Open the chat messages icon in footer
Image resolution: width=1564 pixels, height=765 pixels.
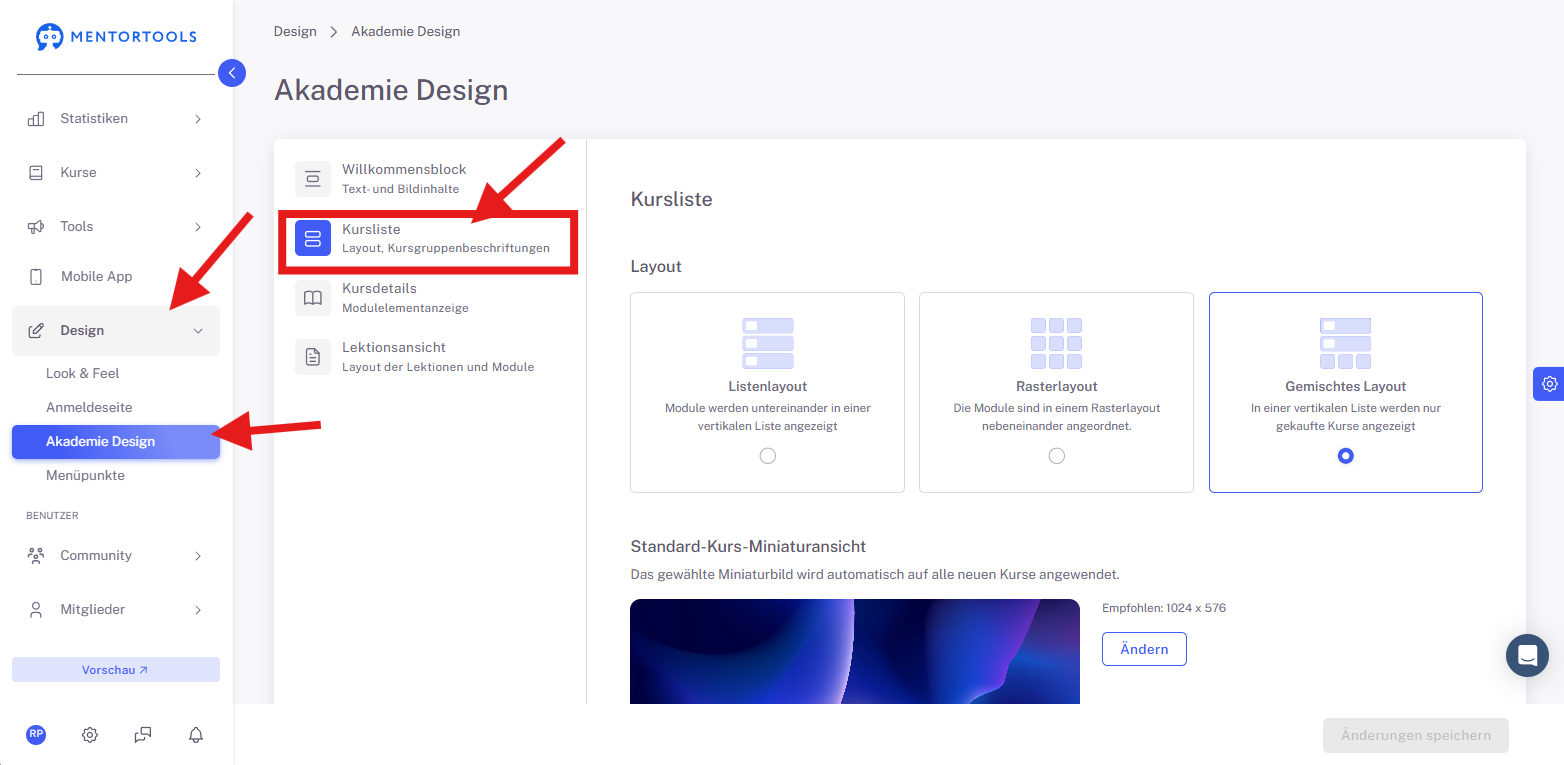[x=143, y=735]
